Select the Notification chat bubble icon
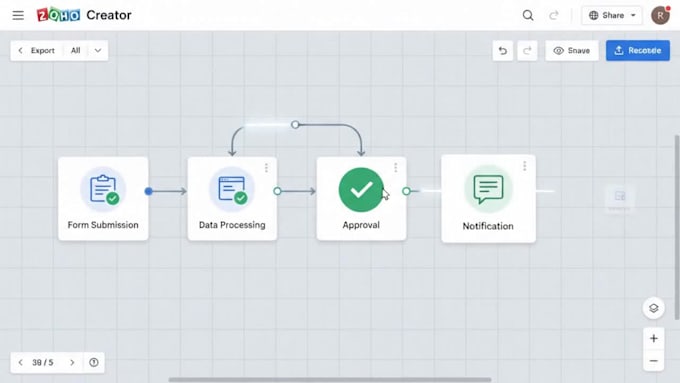The height and width of the screenshot is (383, 680). pos(488,189)
